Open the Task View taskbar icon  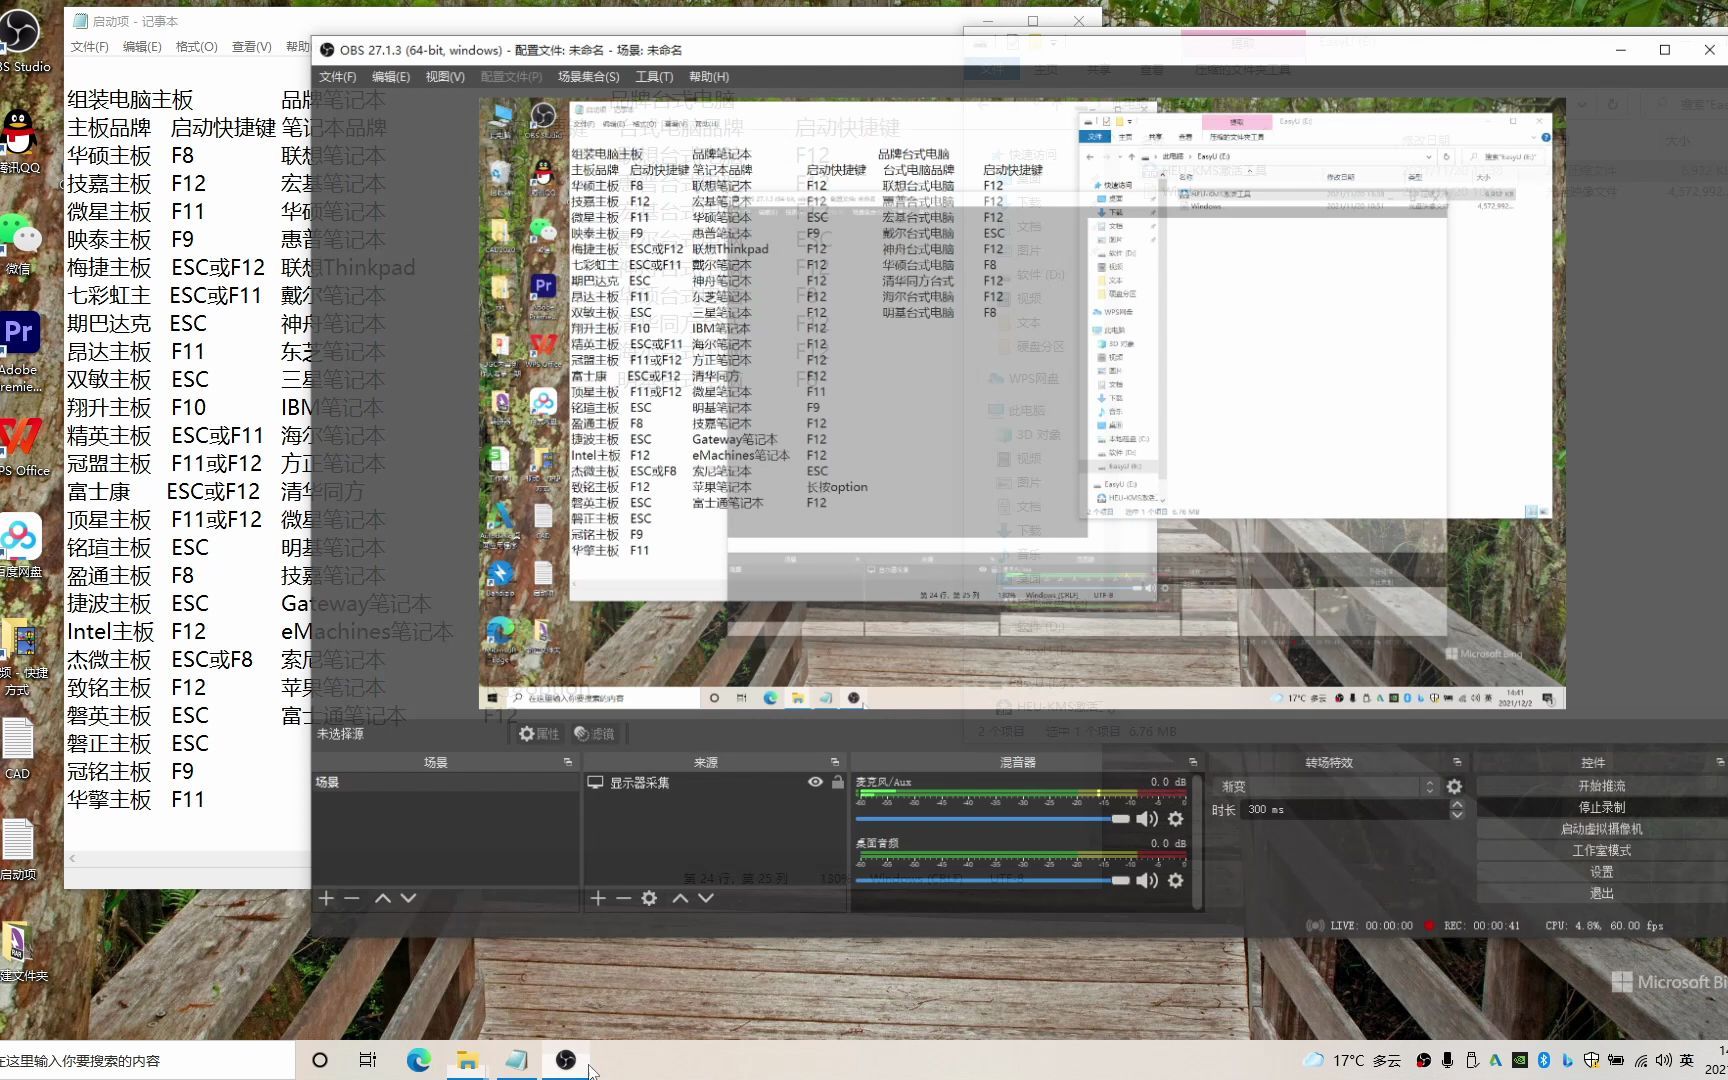(368, 1060)
